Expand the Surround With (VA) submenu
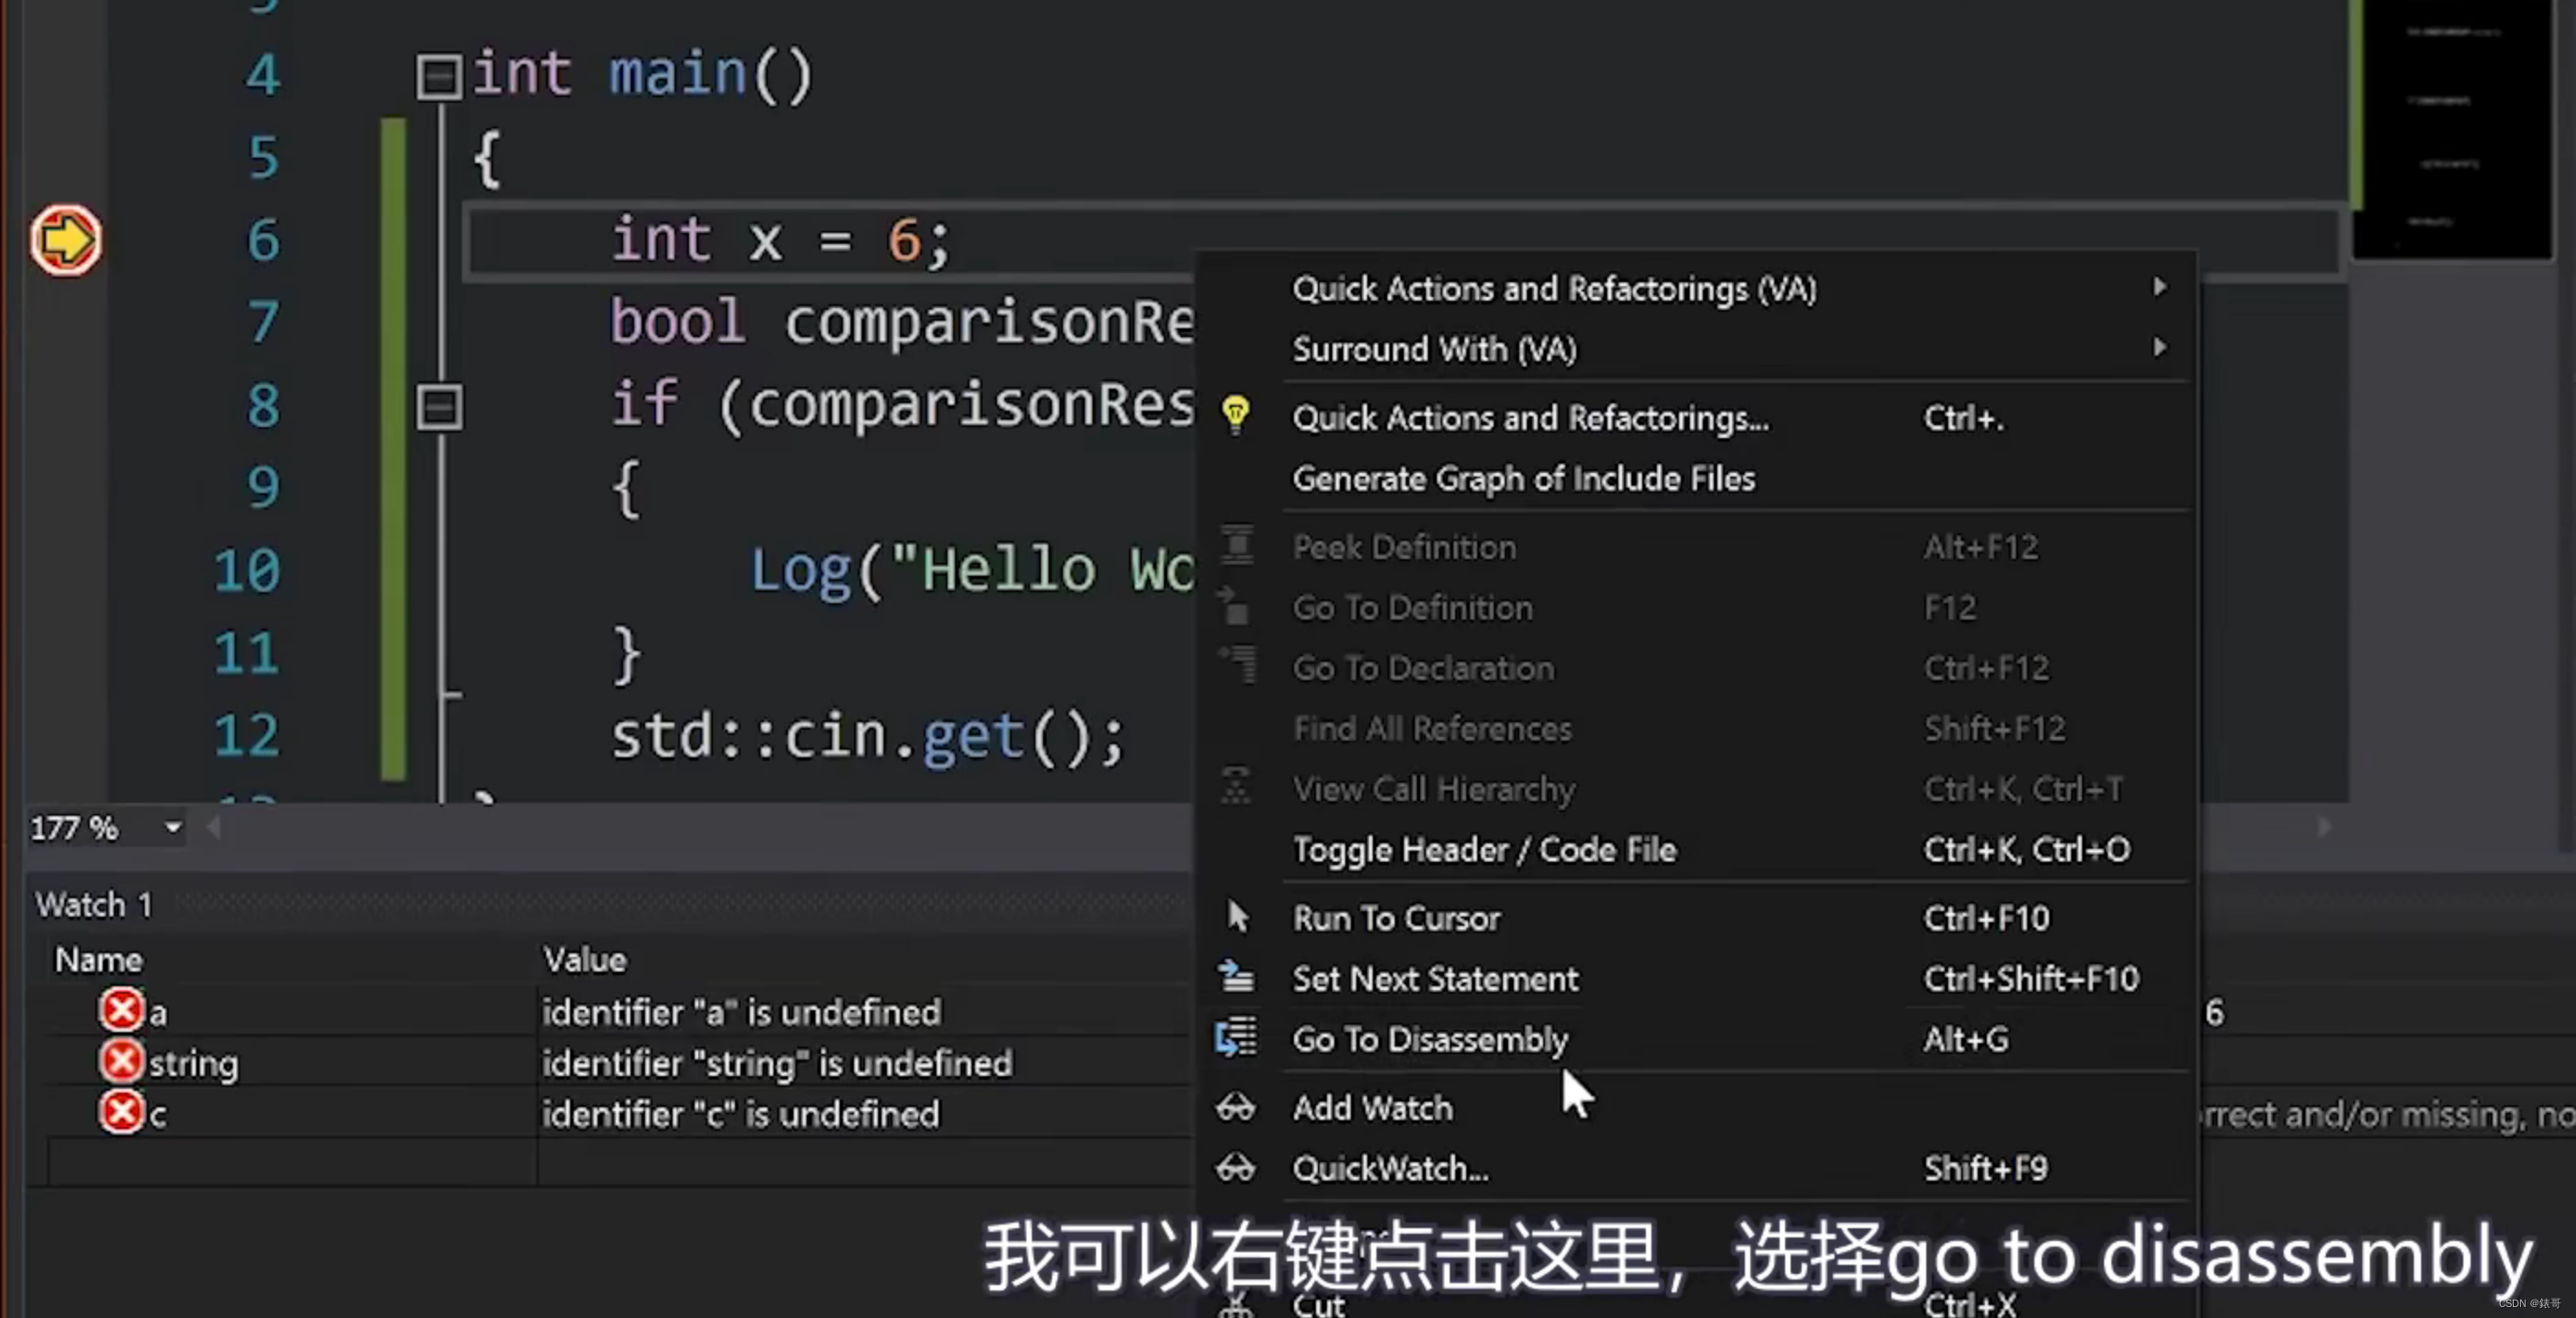 [x=2160, y=348]
